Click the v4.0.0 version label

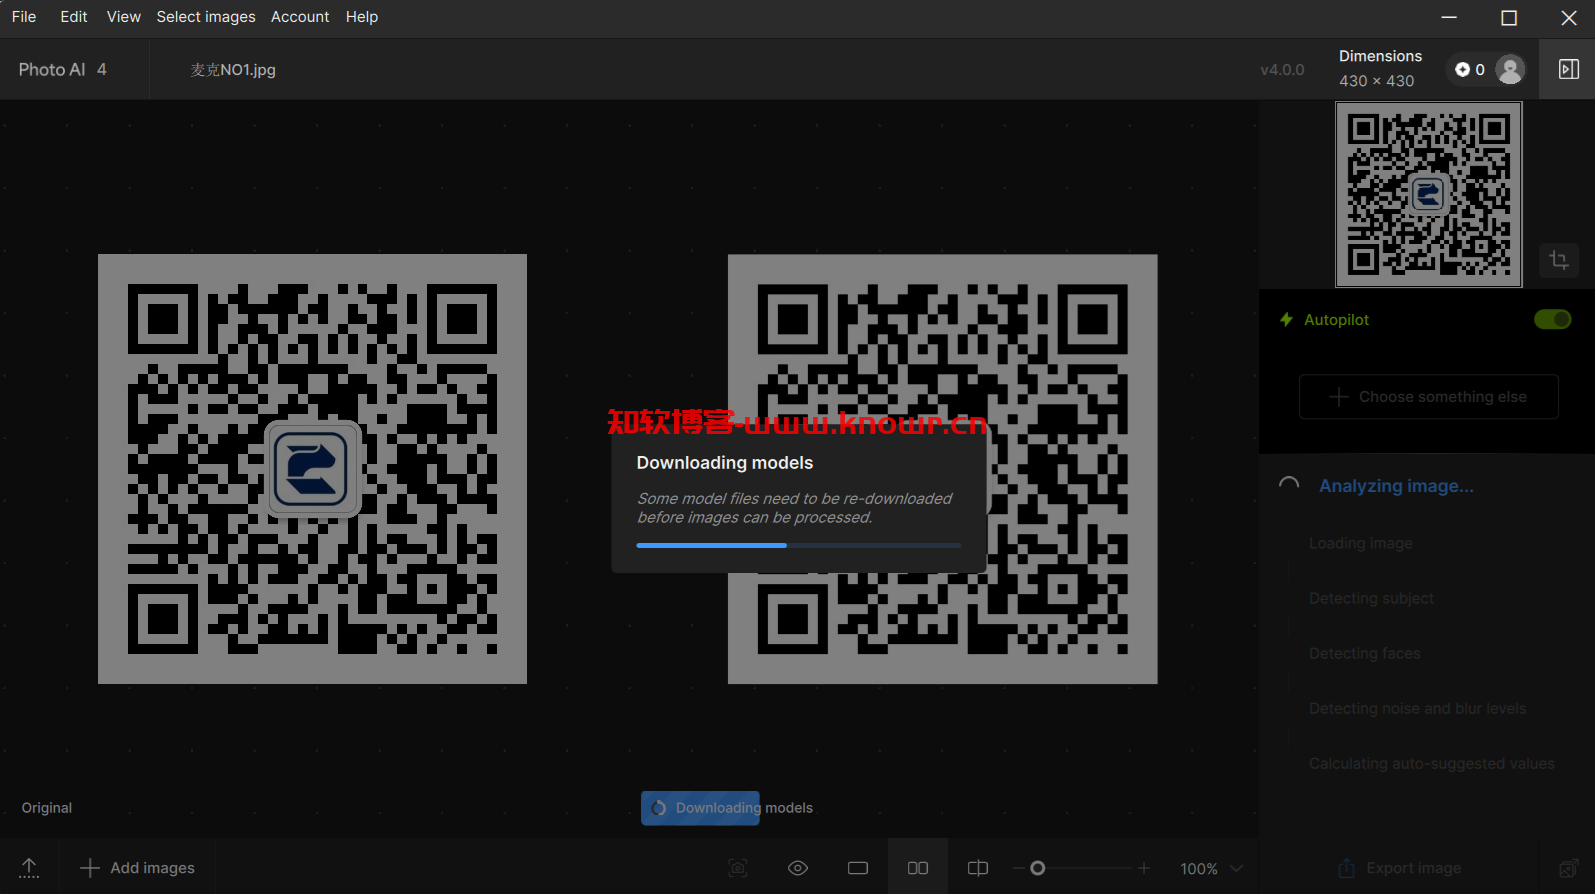pos(1282,70)
